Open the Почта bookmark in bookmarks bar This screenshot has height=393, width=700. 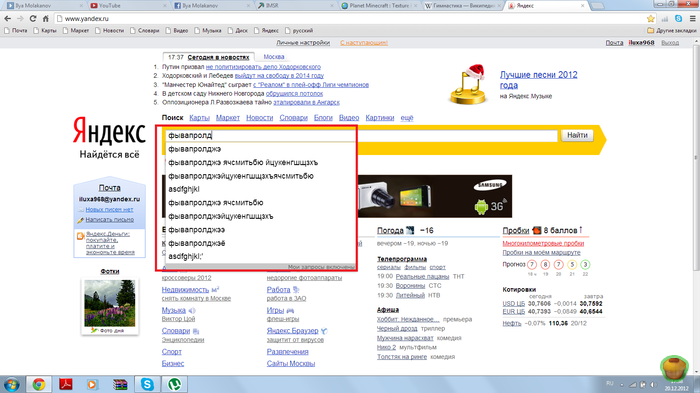16,30
